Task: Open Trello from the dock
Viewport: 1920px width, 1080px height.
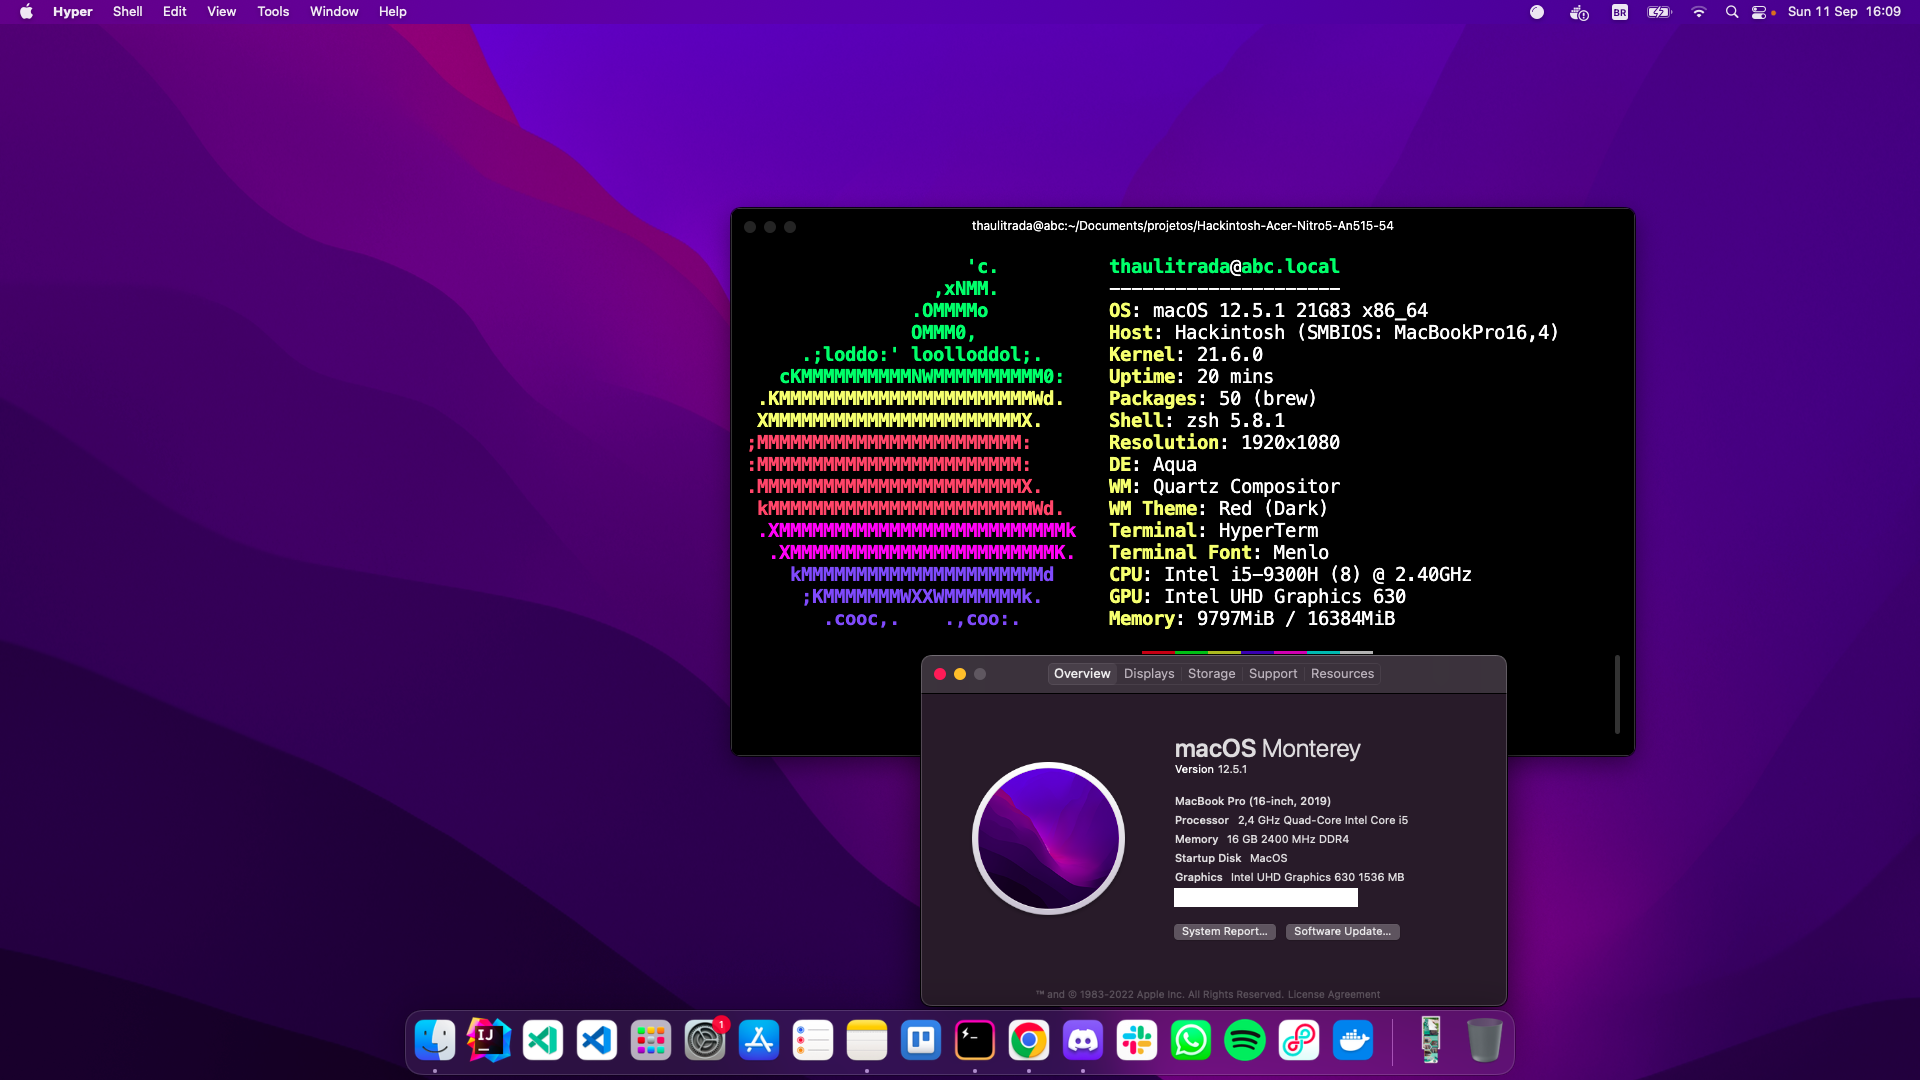Action: coord(921,1041)
